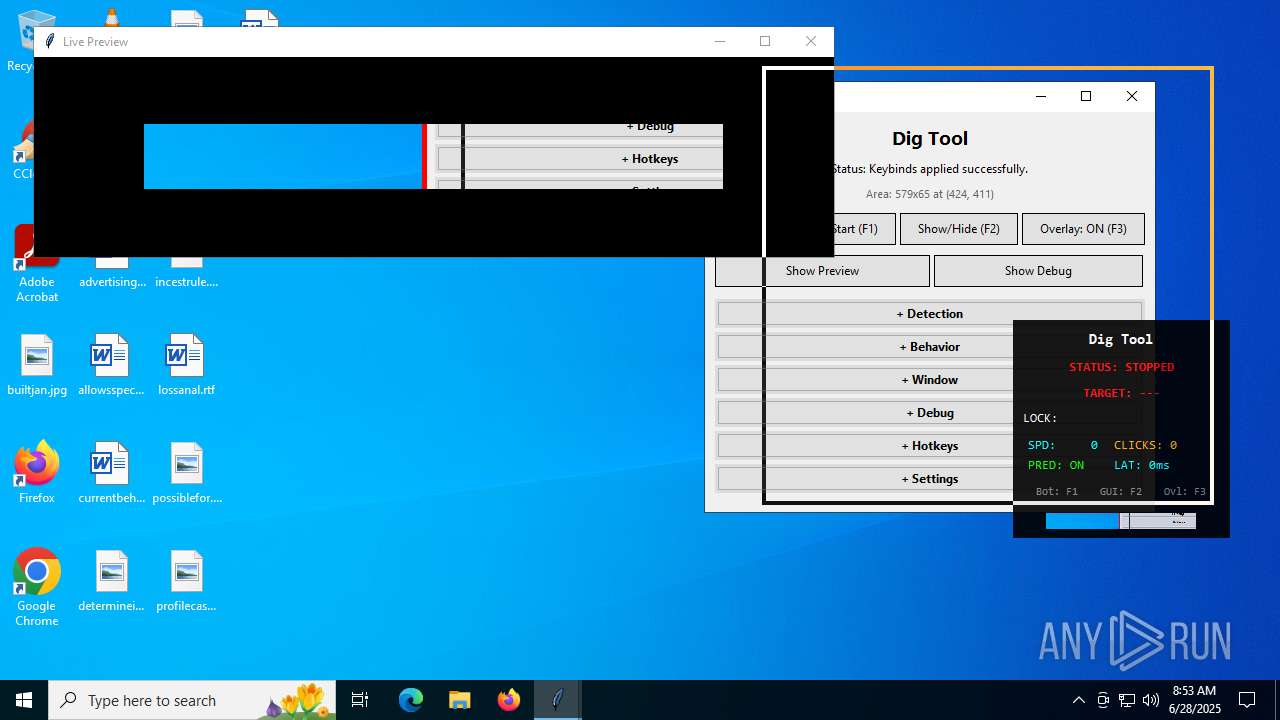The image size is (1280, 720).
Task: Click the Firefox taskbar icon
Action: coord(508,700)
